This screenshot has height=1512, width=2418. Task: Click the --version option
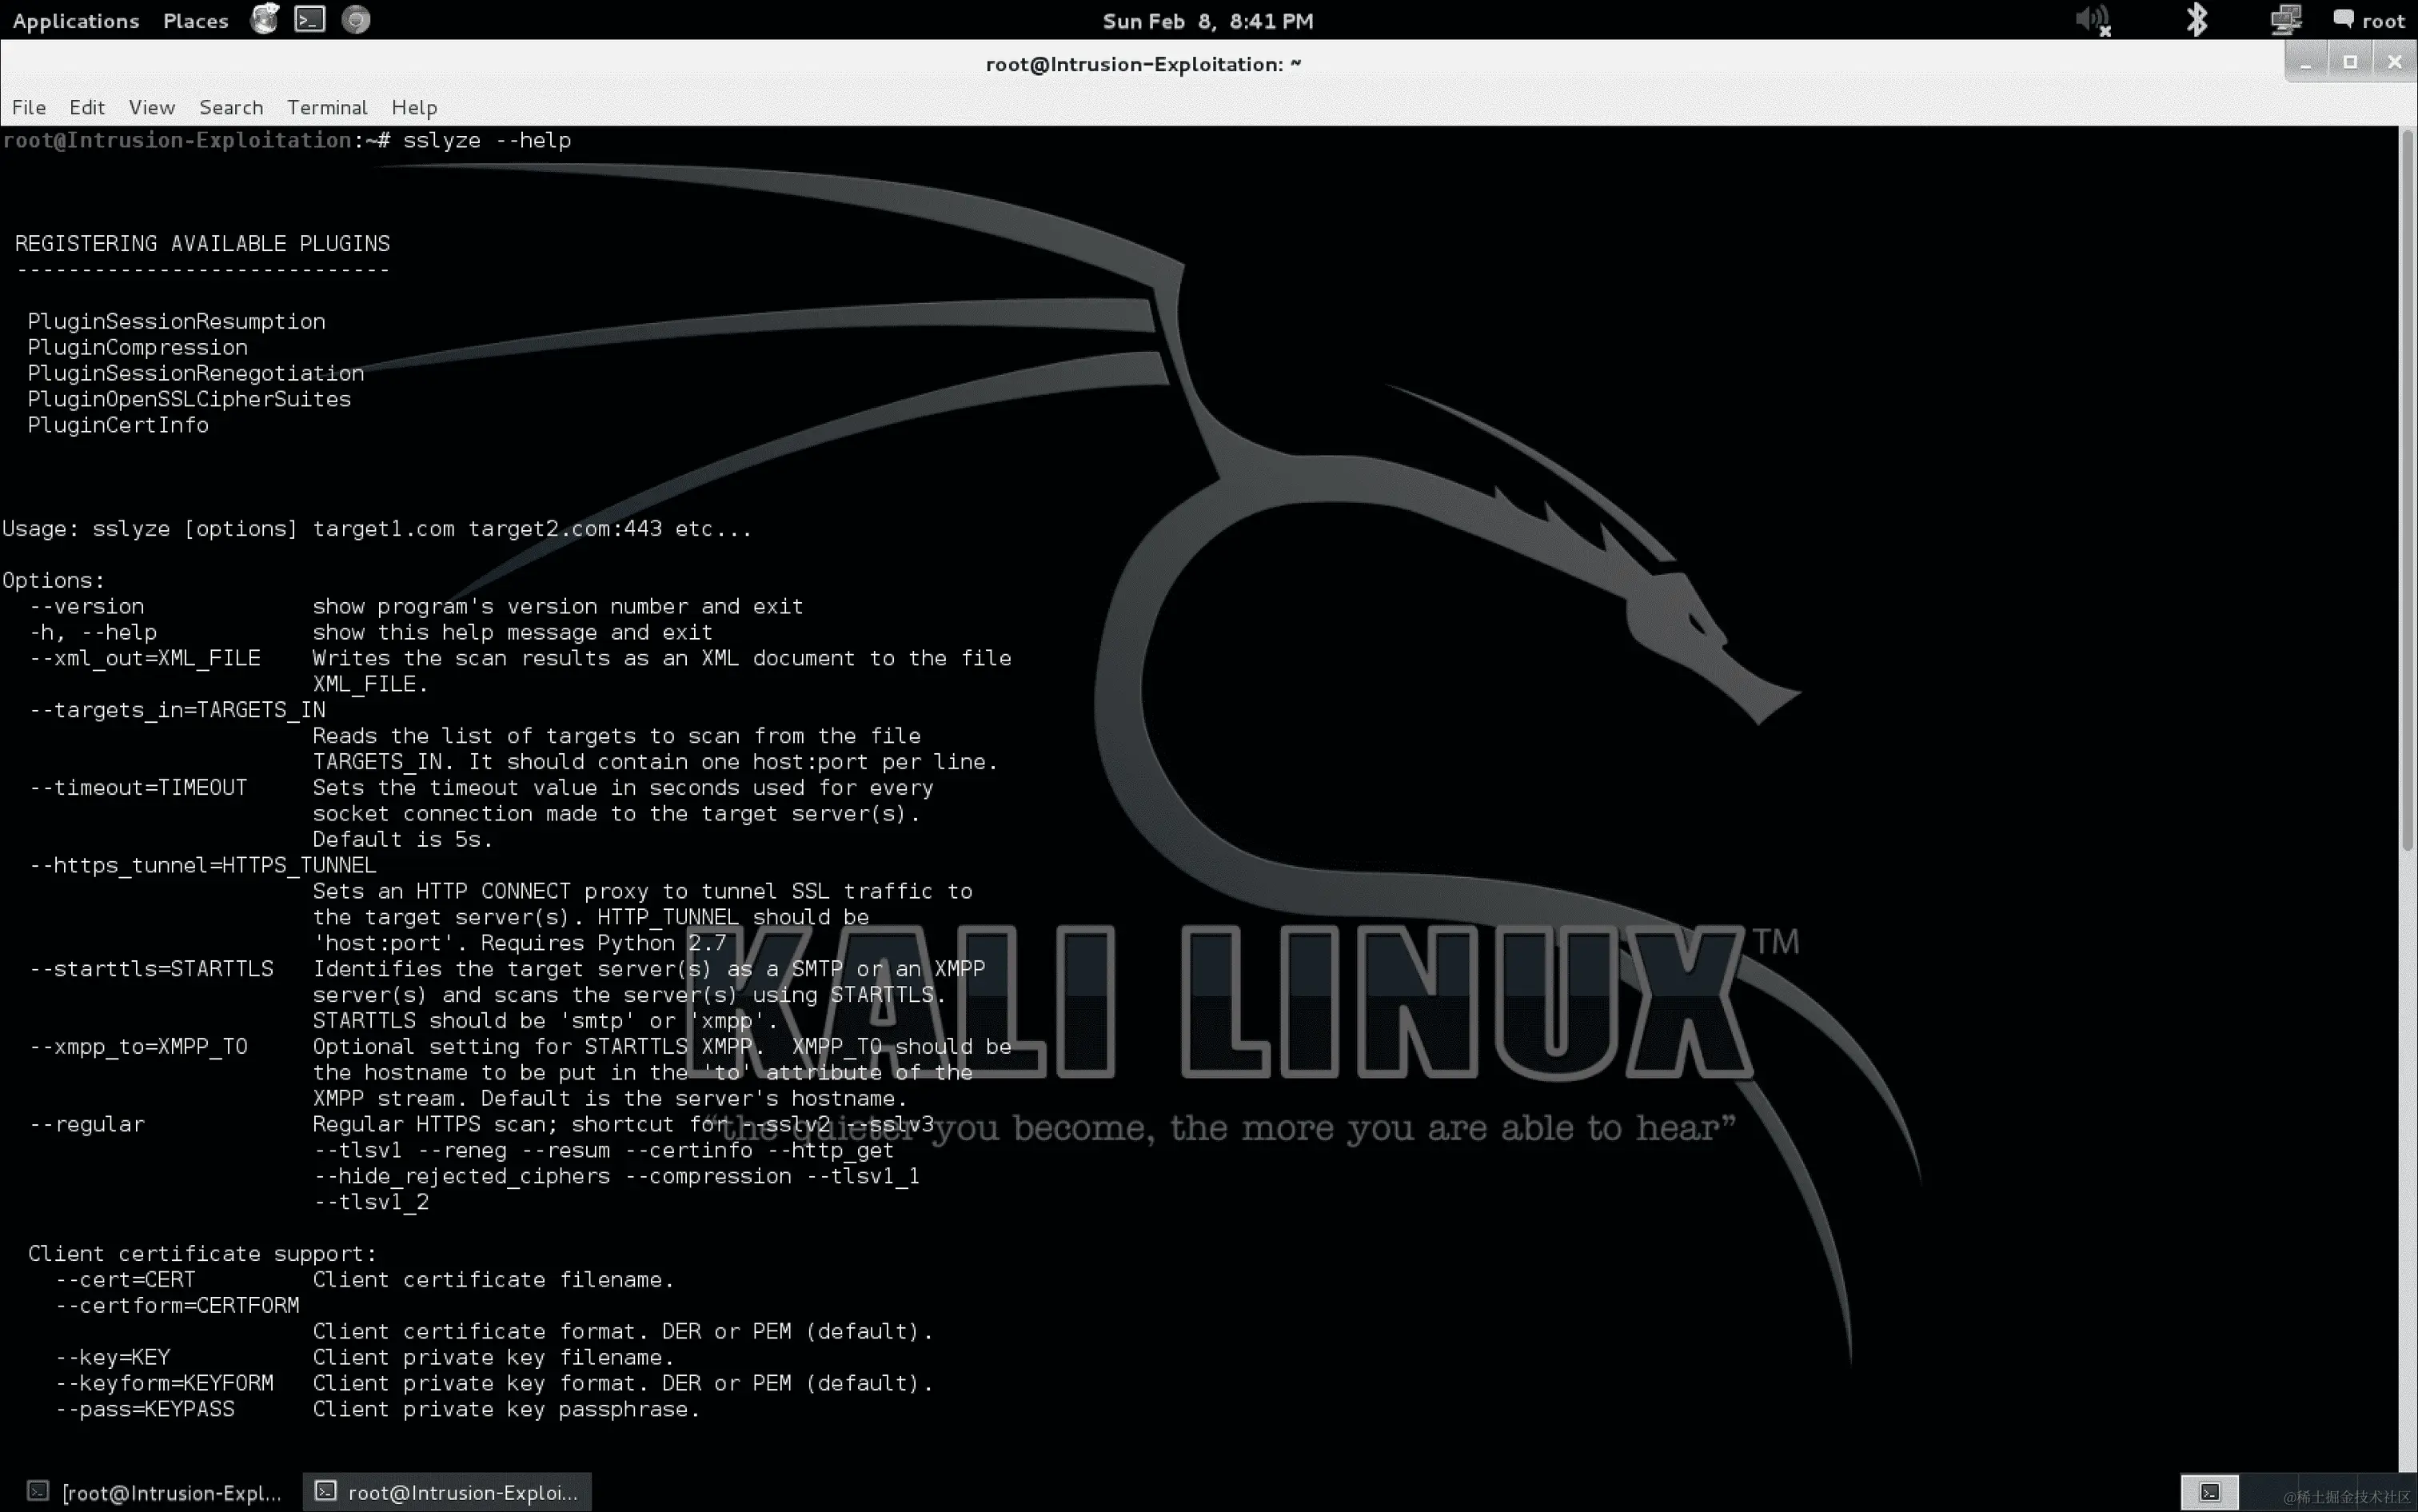click(x=86, y=606)
